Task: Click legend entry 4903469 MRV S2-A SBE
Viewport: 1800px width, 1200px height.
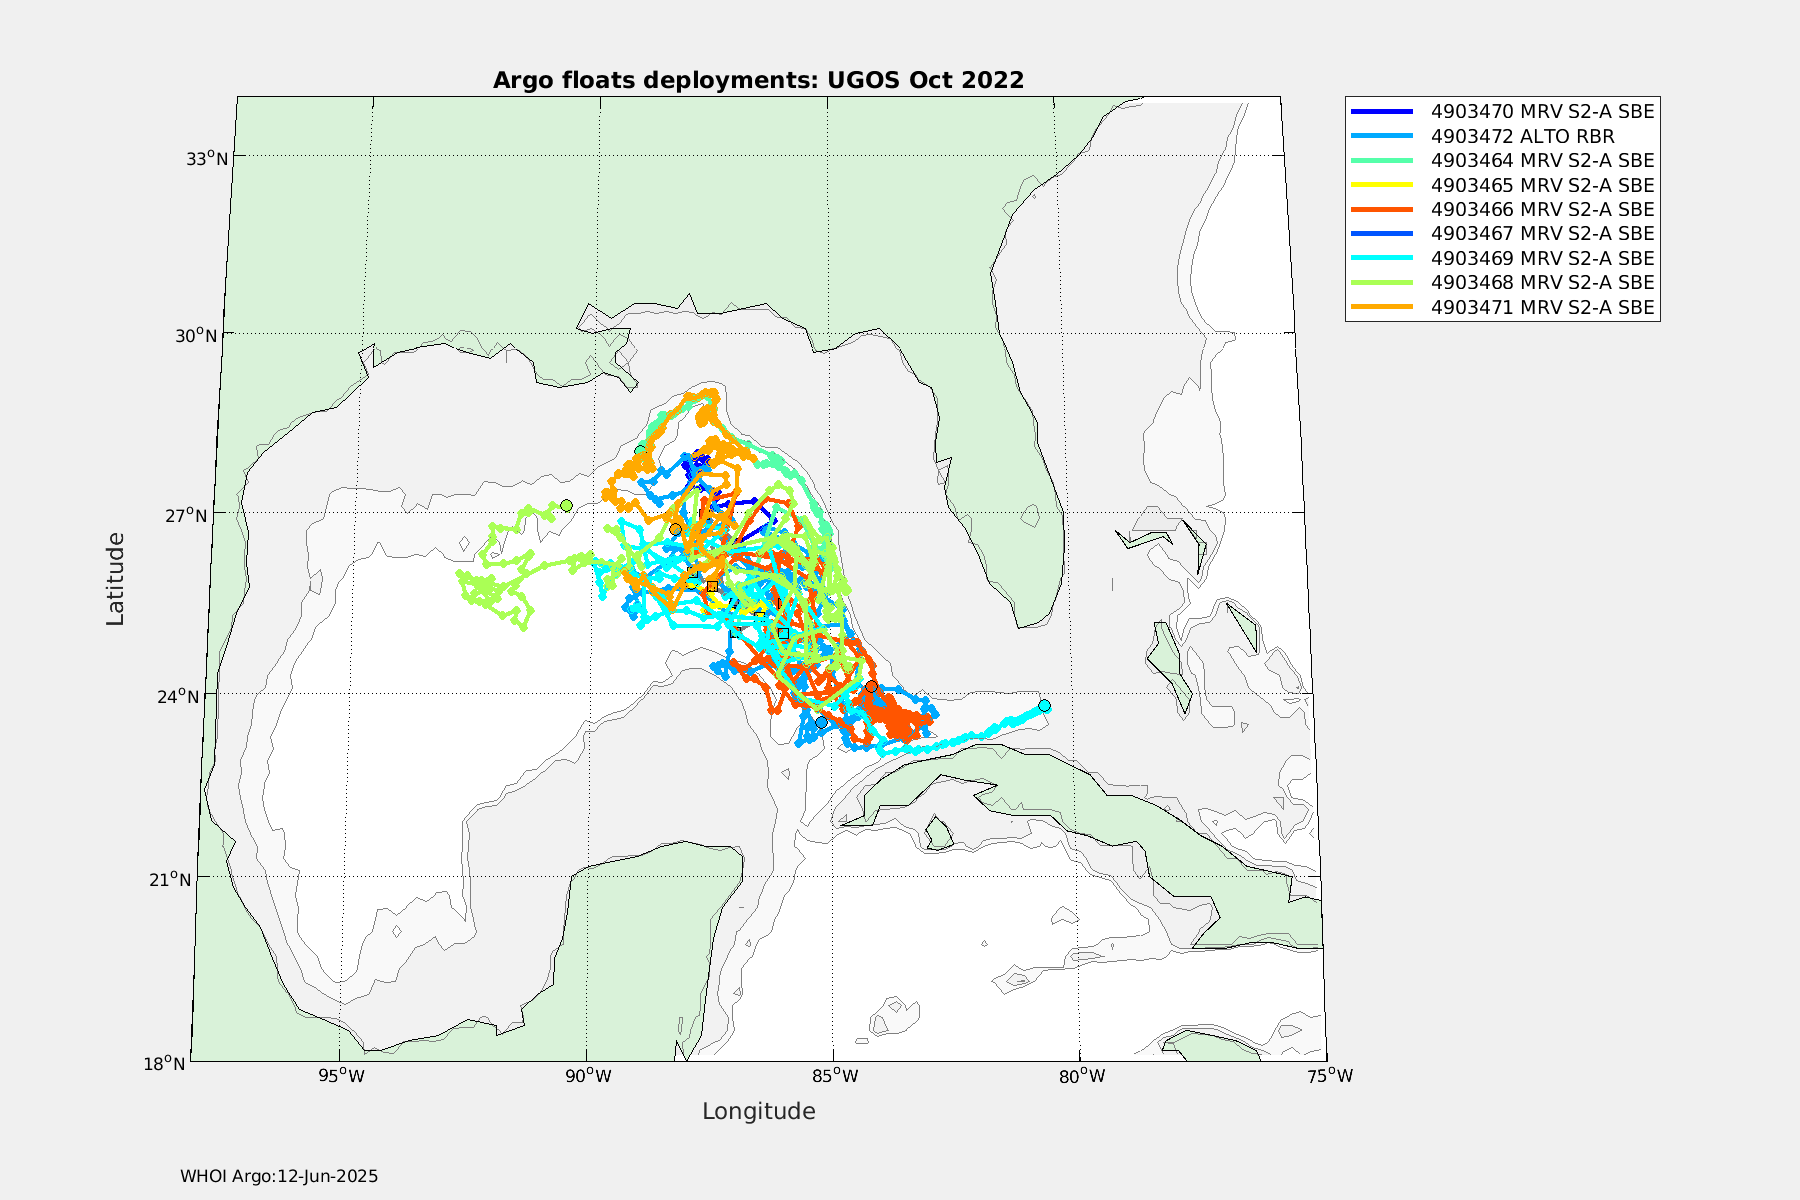Action: pos(1502,258)
